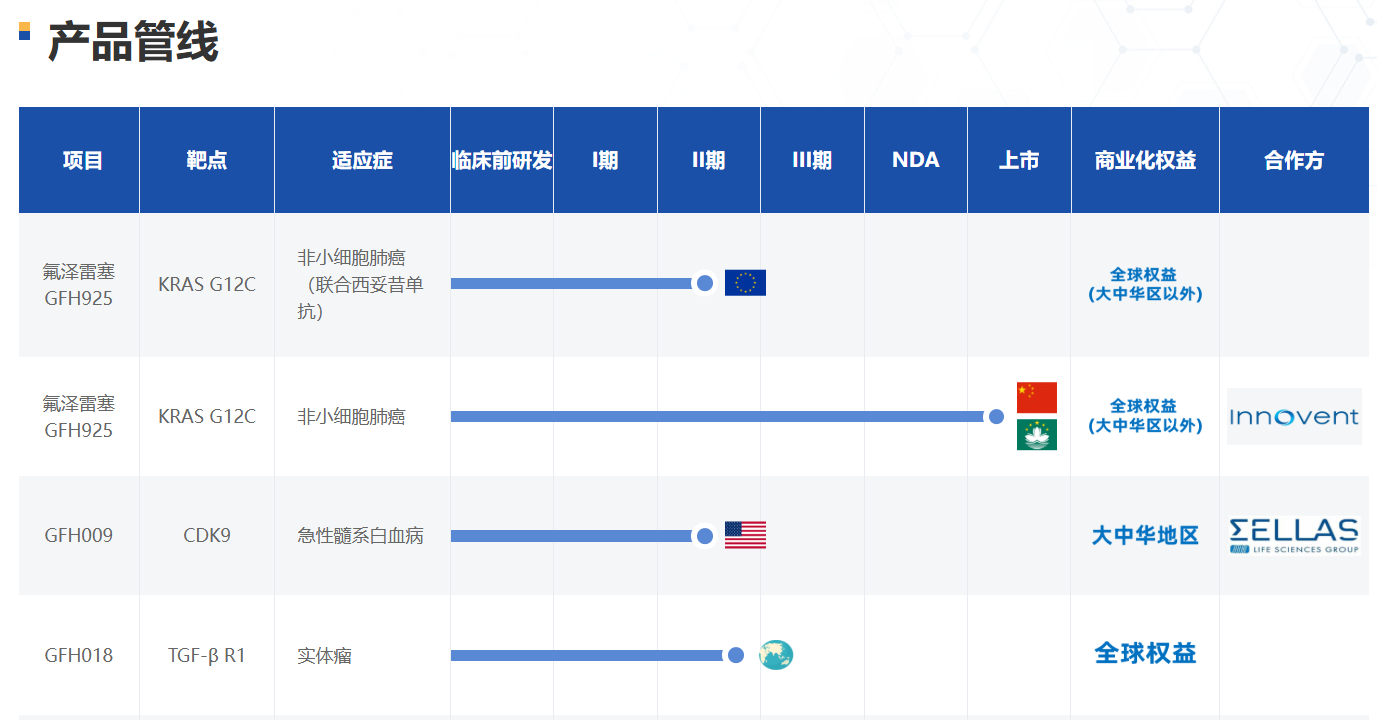The width and height of the screenshot is (1377, 720).
Task: Select the 临床前研发 column header
Action: [x=502, y=160]
